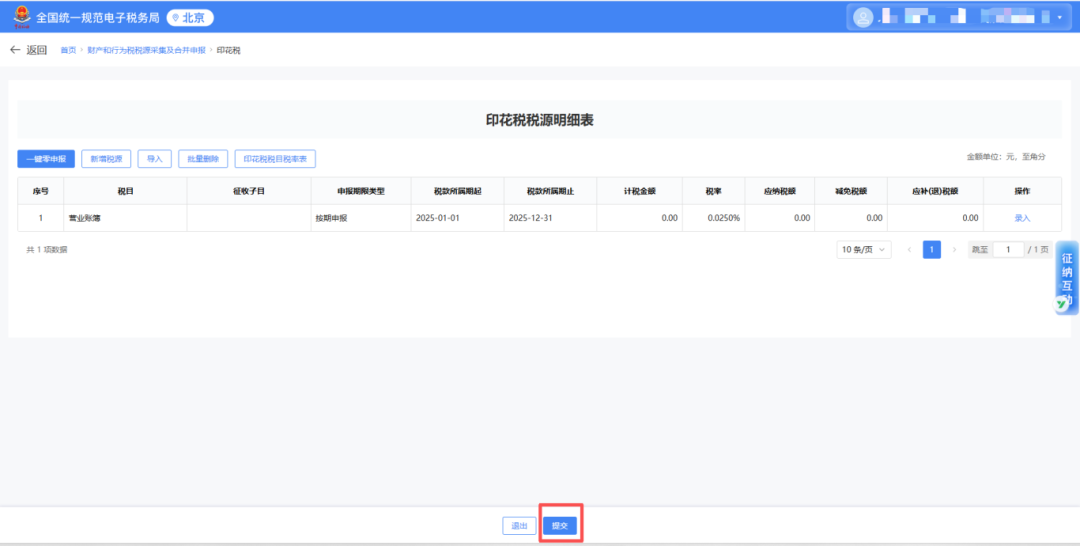This screenshot has width=1080, height=546.
Task: Select page 1 in pagination
Action: tap(932, 249)
